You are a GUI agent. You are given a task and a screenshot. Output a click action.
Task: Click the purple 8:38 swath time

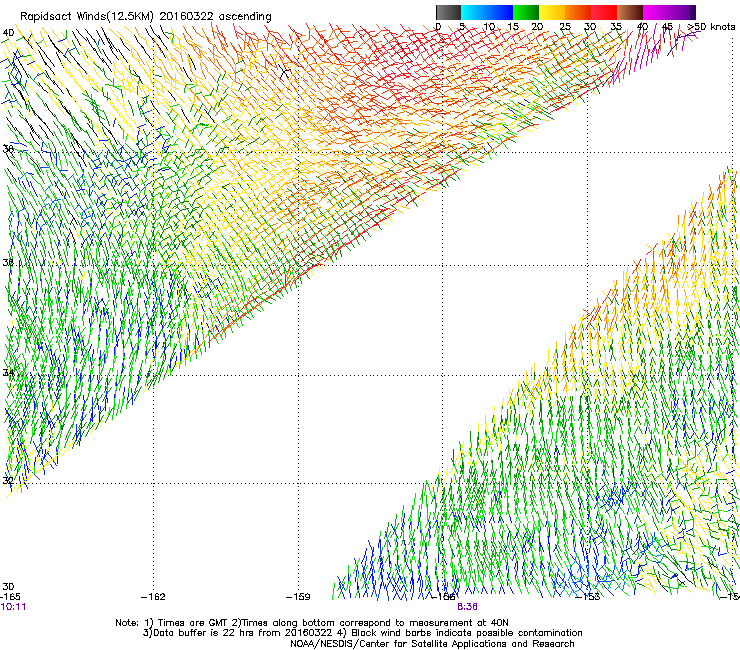pyautogui.click(x=467, y=607)
